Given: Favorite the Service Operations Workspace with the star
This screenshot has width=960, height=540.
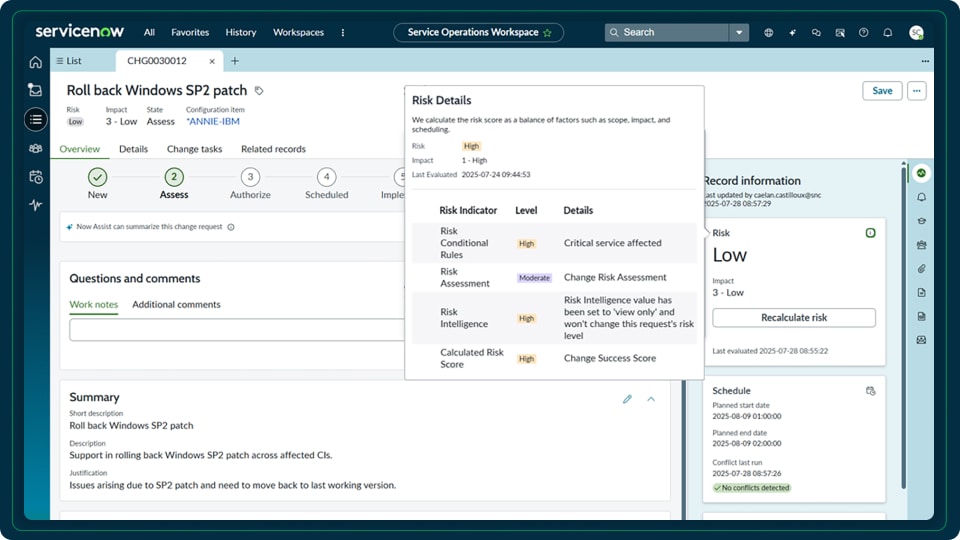Looking at the screenshot, I should click(x=547, y=33).
